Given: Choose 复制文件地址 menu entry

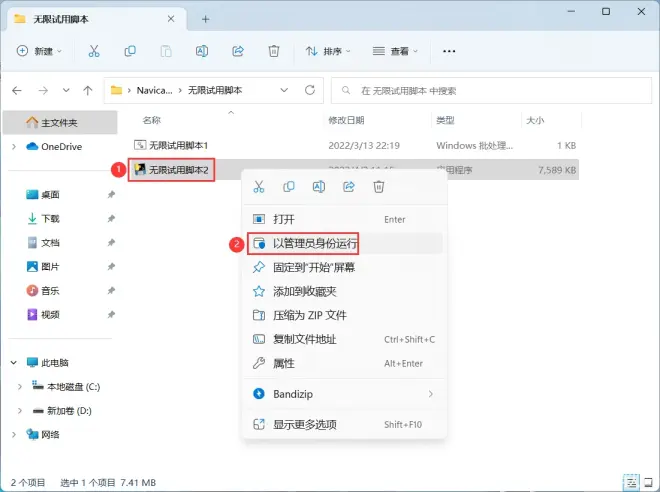Looking at the screenshot, I should click(x=344, y=339).
